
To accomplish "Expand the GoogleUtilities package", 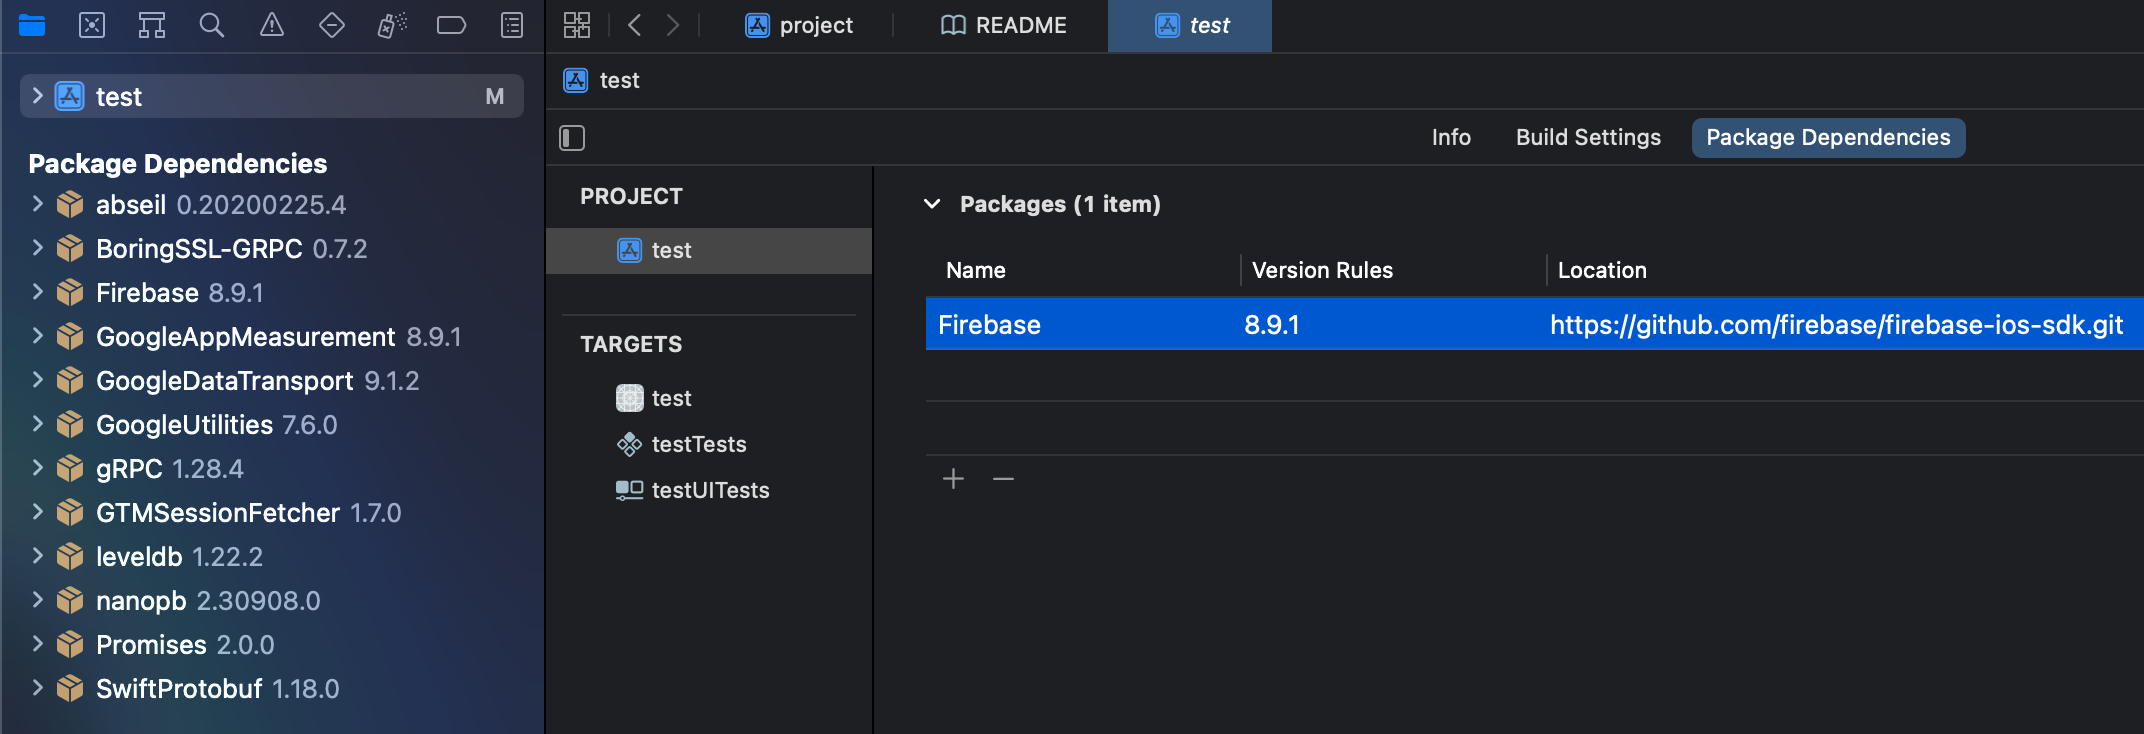I will (x=37, y=424).
